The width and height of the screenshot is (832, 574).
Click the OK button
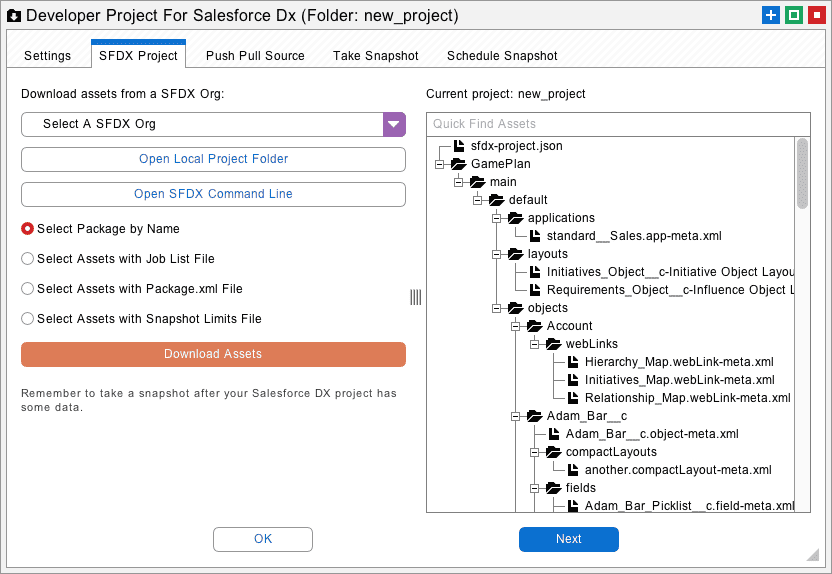tap(263, 539)
